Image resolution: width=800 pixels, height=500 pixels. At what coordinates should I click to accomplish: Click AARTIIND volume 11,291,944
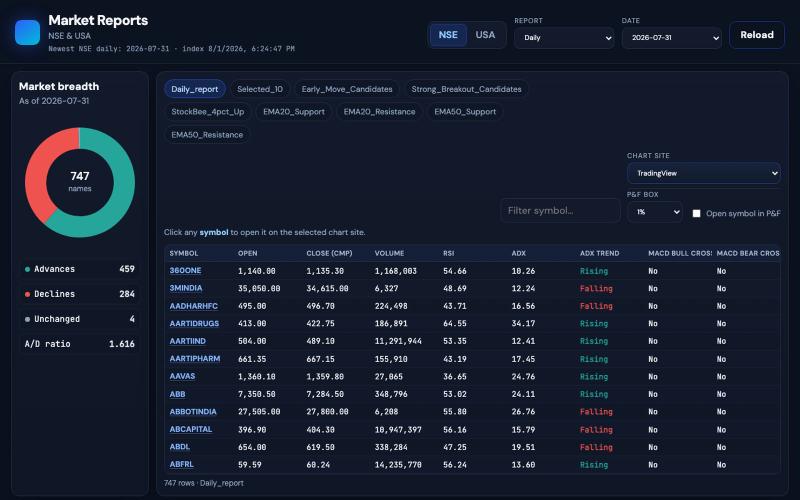coord(398,341)
